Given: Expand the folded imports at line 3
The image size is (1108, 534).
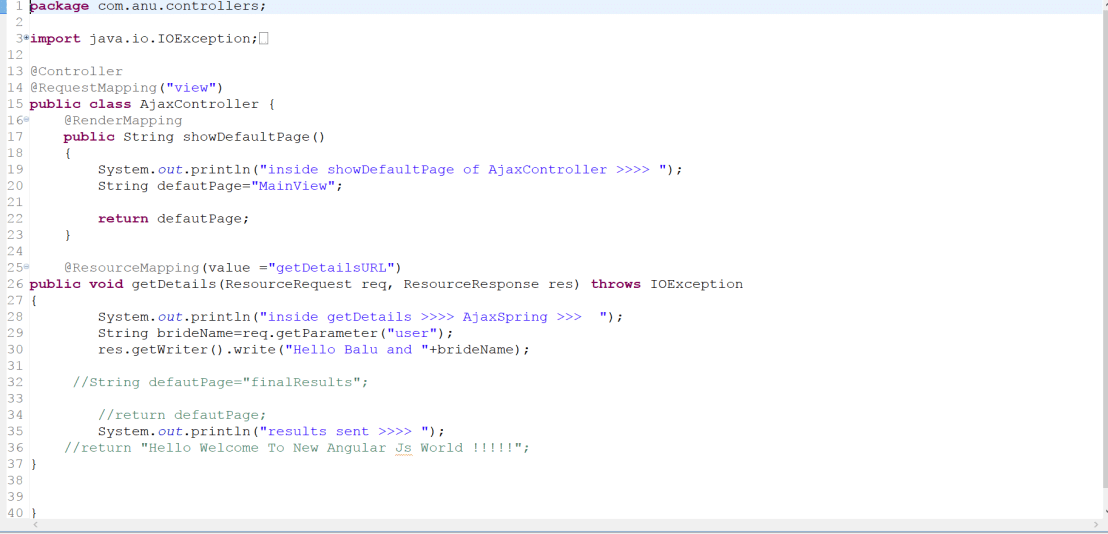Looking at the screenshot, I should click(26, 39).
